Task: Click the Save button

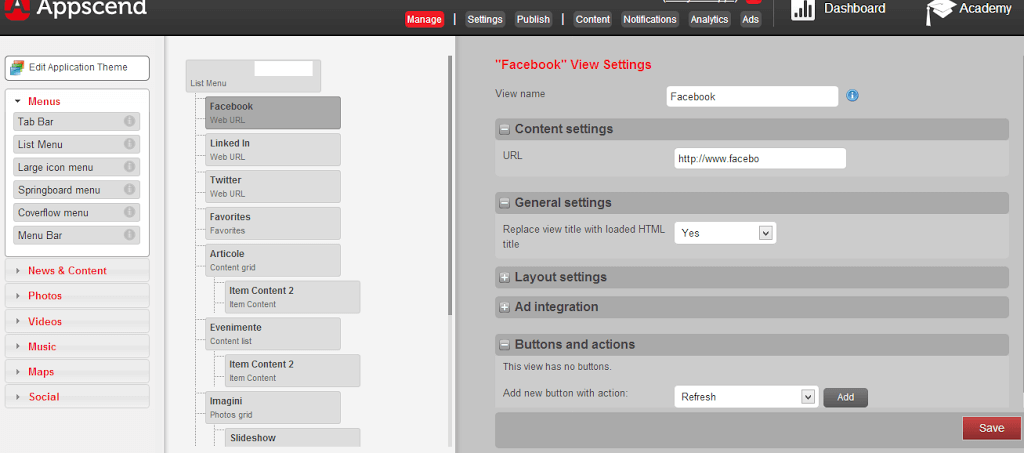Action: click(991, 428)
